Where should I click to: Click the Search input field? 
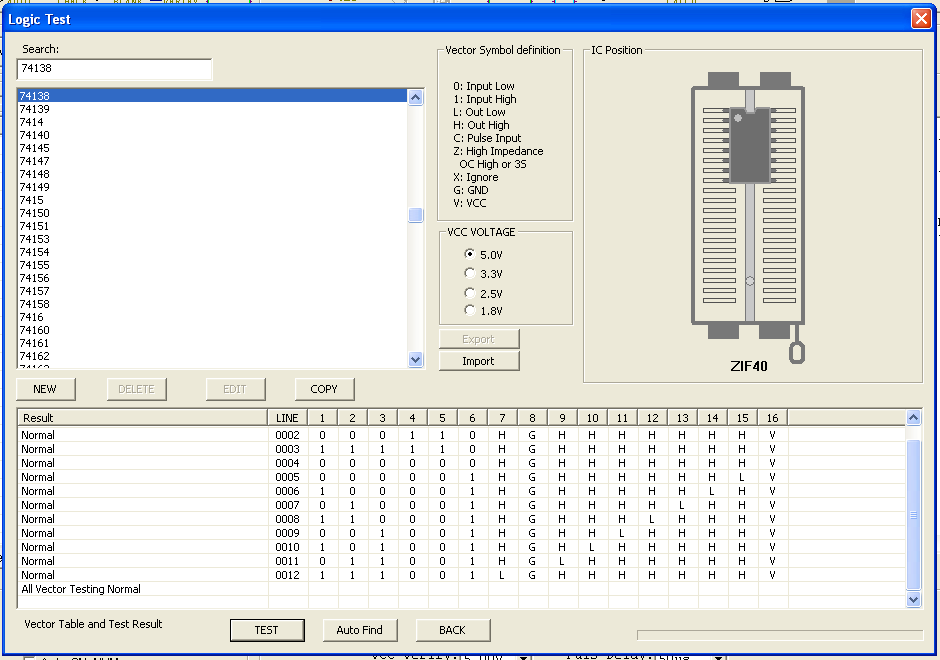[x=115, y=69]
